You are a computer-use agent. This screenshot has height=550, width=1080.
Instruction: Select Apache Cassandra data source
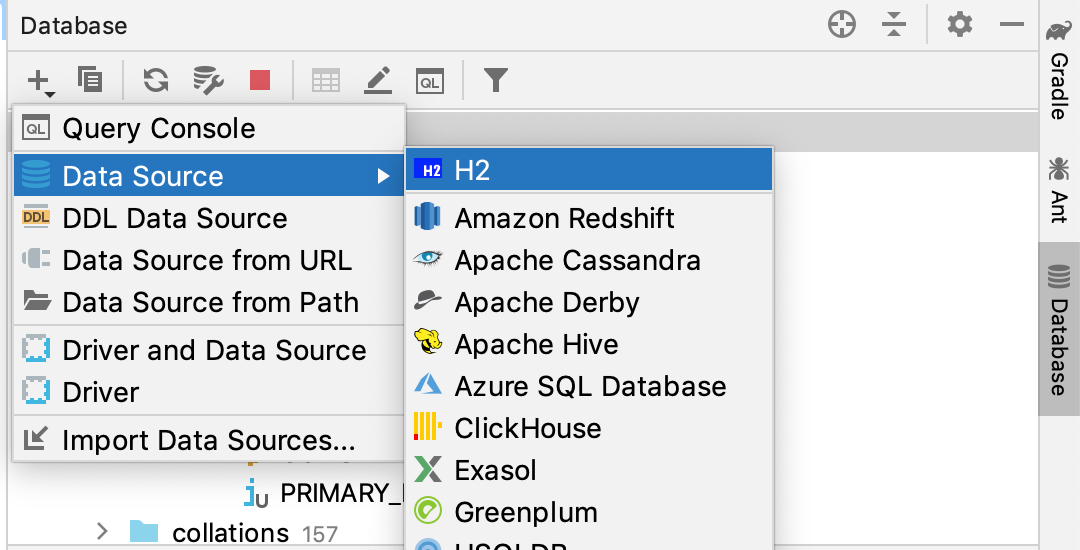[589, 260]
